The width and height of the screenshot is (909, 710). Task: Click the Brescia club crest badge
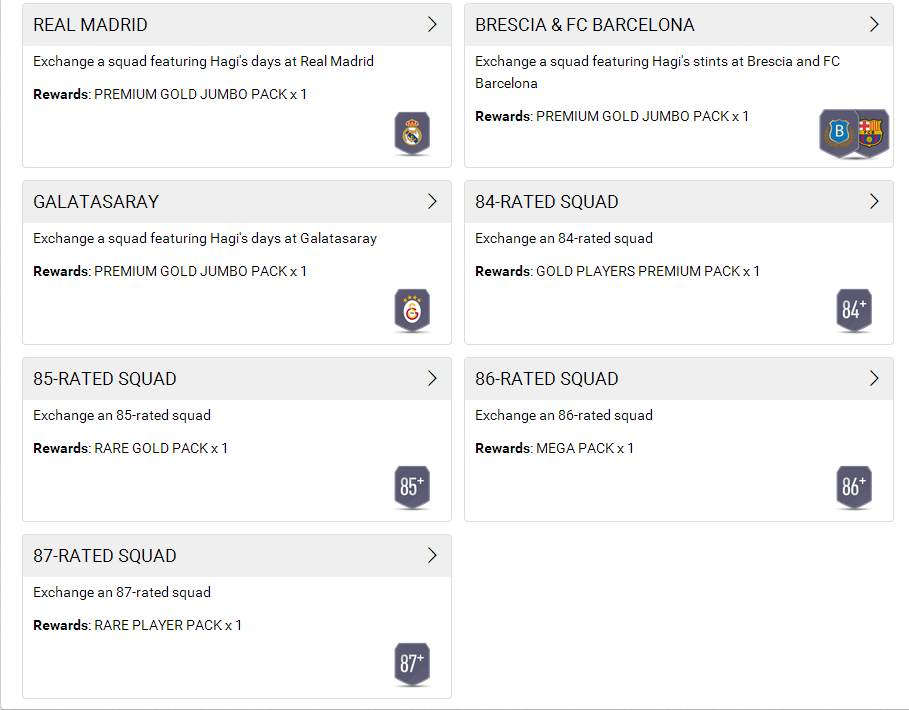pos(838,133)
